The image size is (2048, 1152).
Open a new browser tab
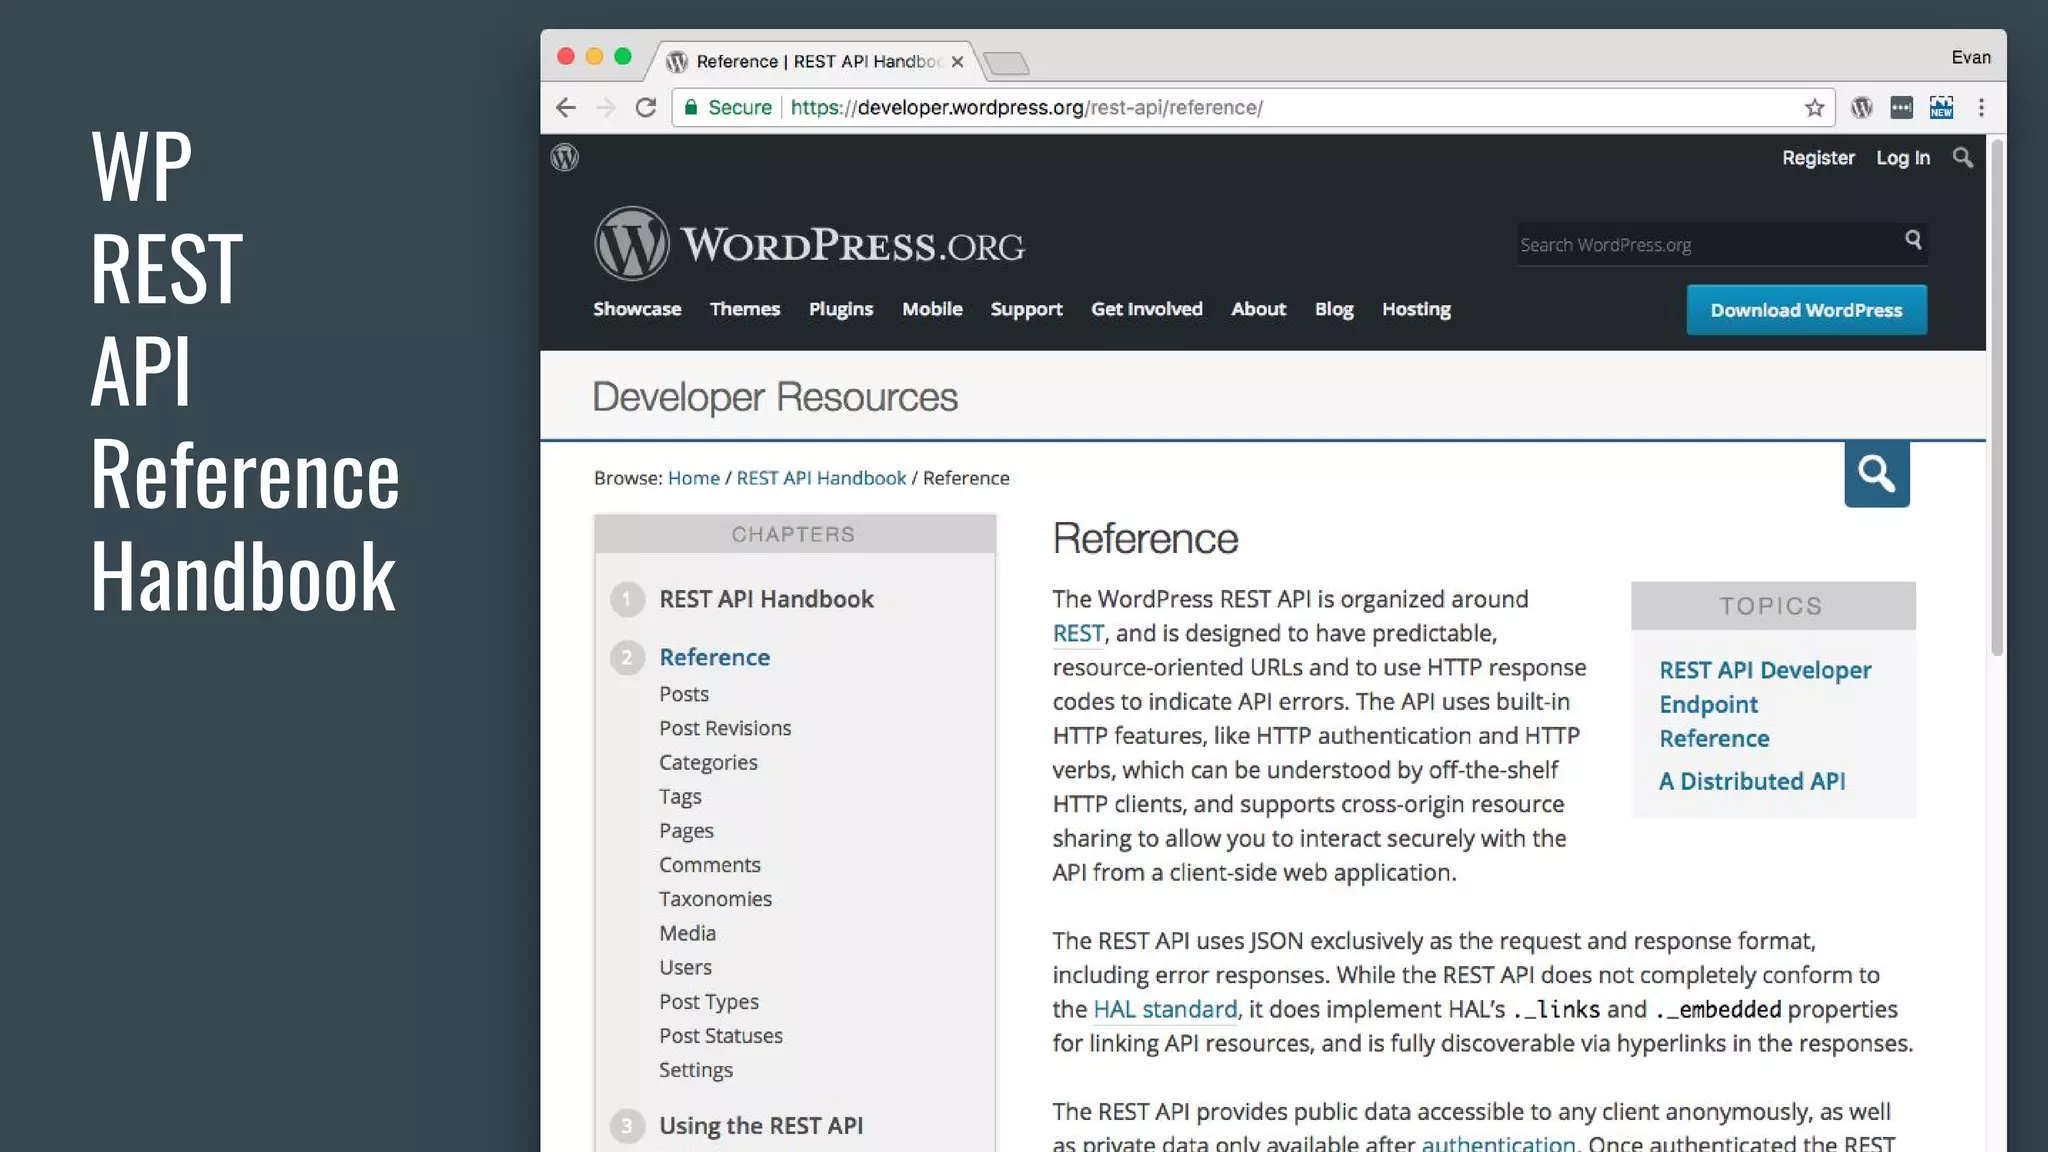1006,64
